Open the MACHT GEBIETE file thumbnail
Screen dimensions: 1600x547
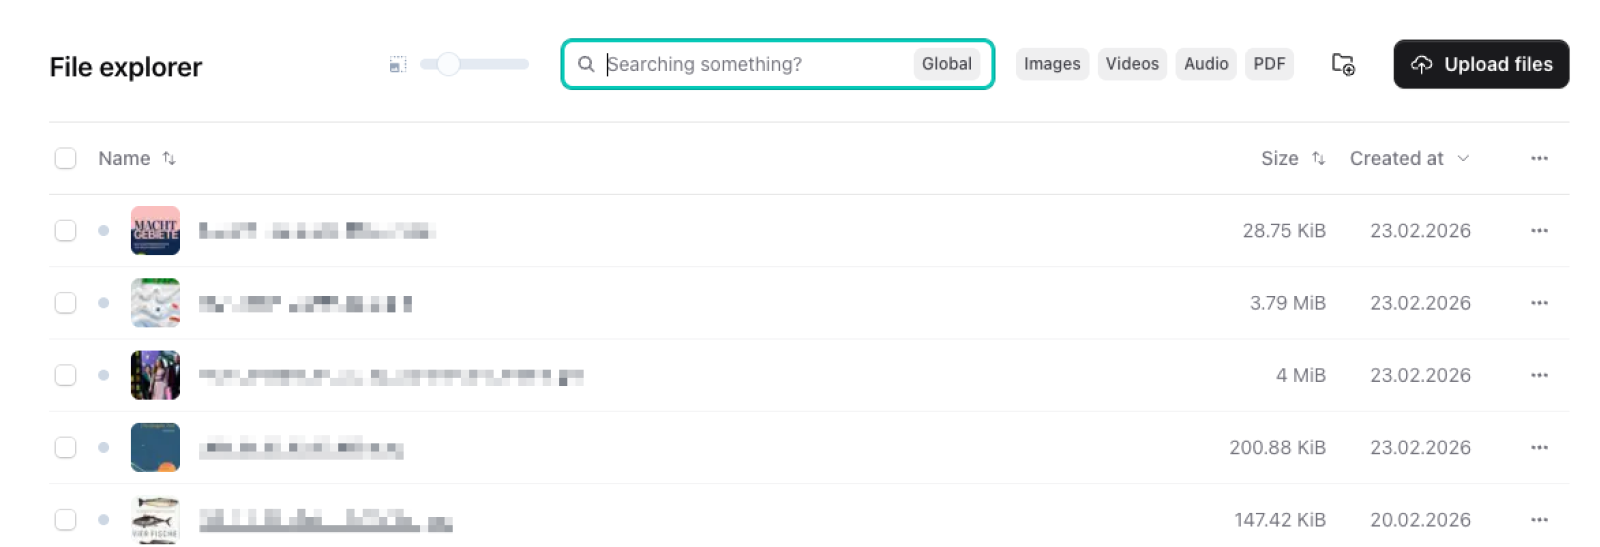click(155, 231)
